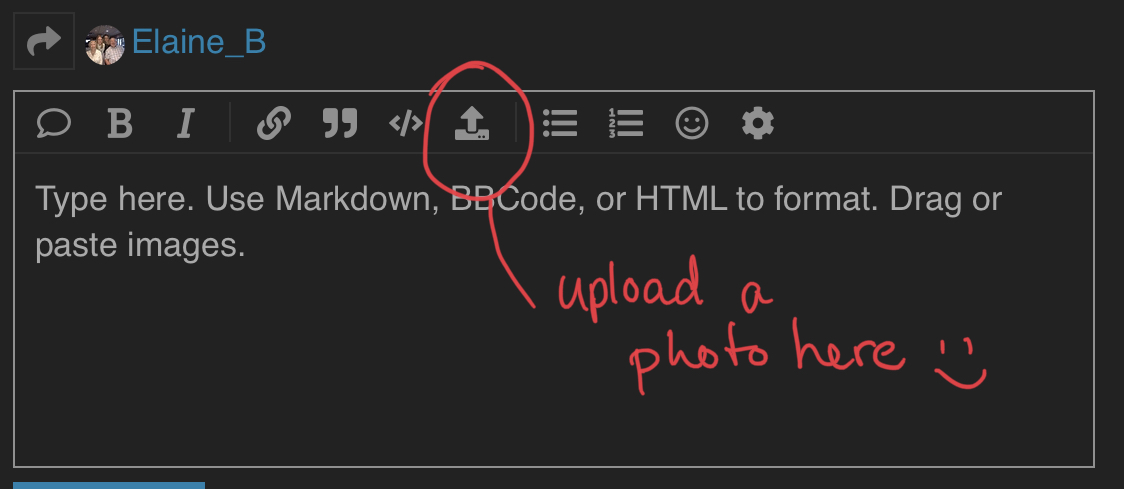Open the emoji smiley picker

(692, 123)
